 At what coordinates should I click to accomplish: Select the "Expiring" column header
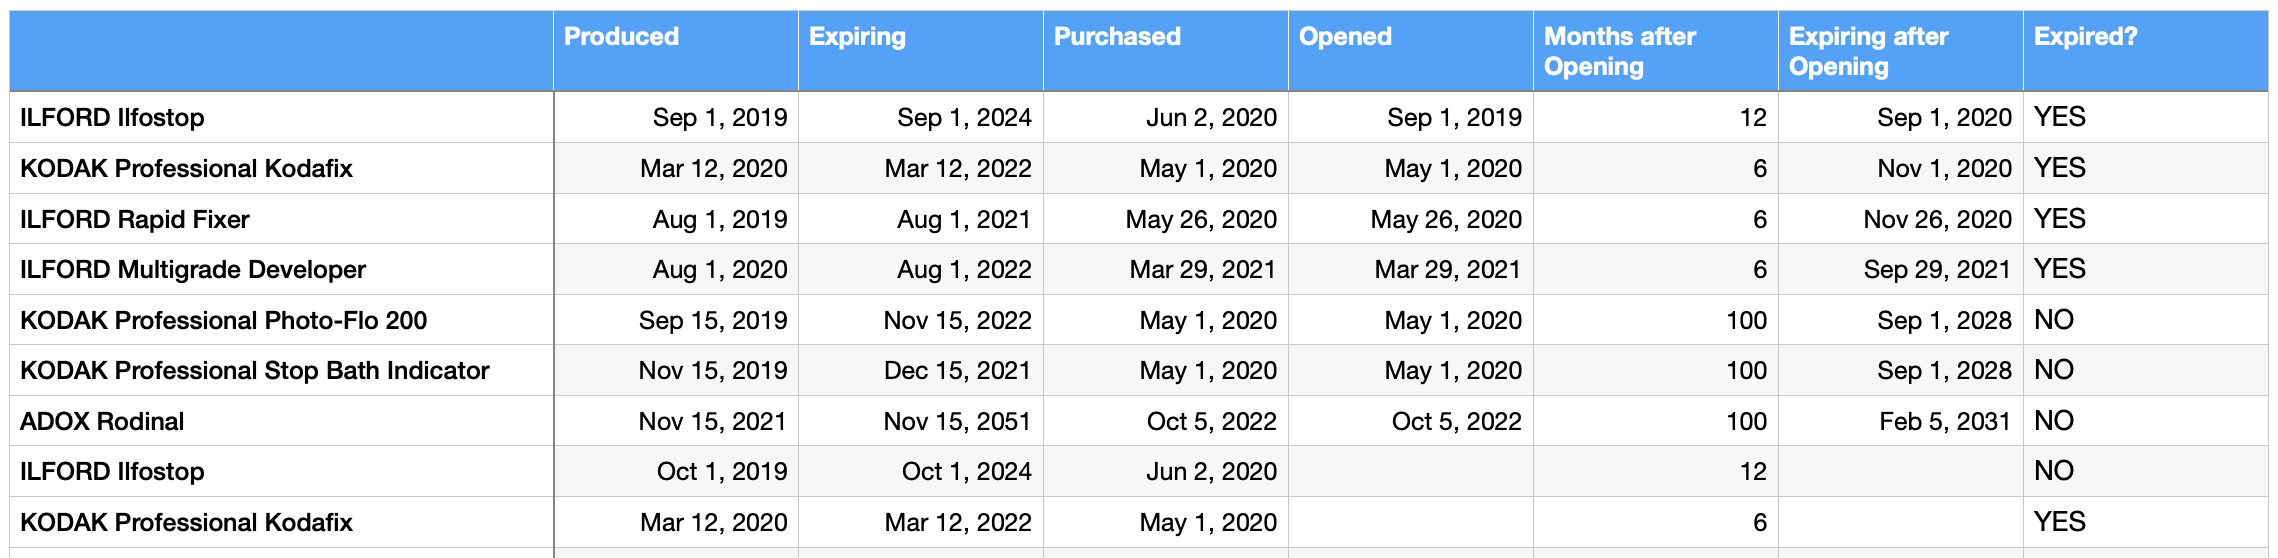click(x=857, y=37)
